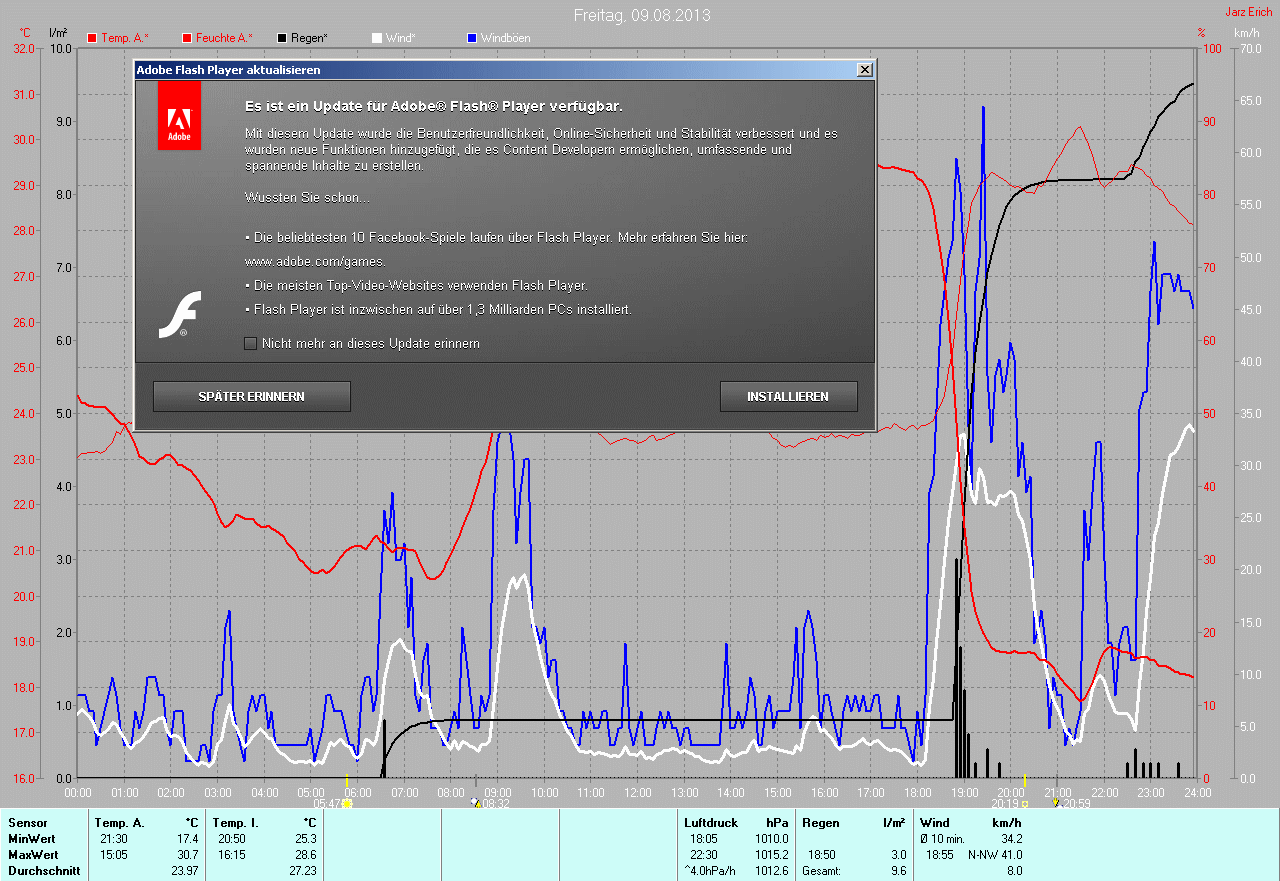Image resolution: width=1280 pixels, height=881 pixels.
Task: Select the 'Feuchte A.*' legend label
Action: click(224, 38)
